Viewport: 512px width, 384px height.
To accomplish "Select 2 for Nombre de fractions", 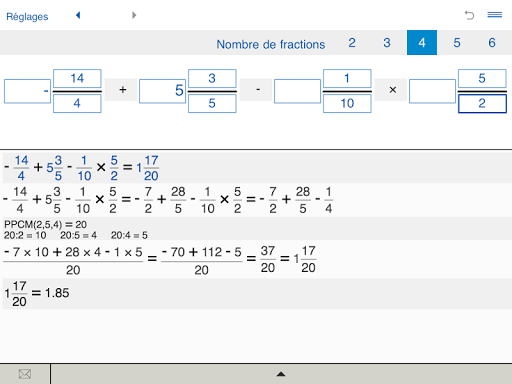I will click(x=352, y=43).
